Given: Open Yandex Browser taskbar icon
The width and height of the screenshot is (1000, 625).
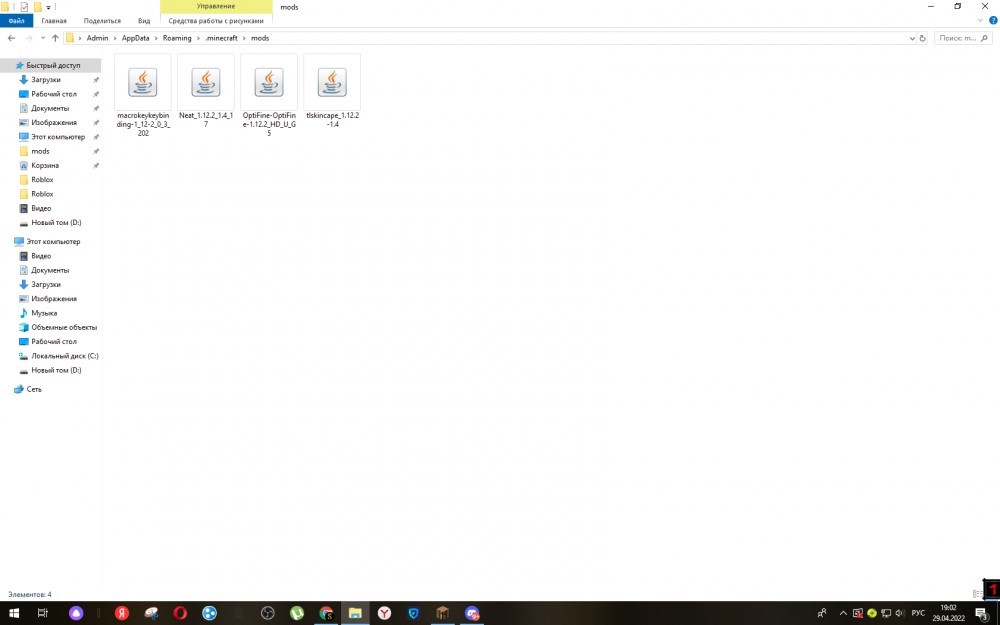Looking at the screenshot, I should [x=385, y=613].
